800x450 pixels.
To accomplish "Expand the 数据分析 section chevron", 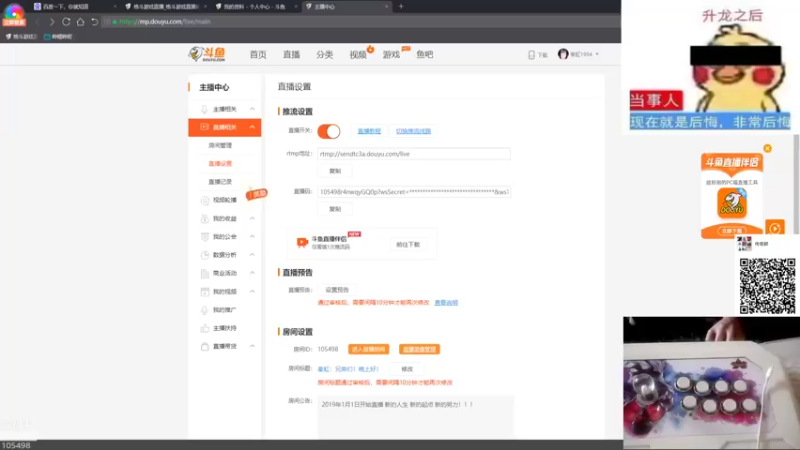I will [252, 255].
